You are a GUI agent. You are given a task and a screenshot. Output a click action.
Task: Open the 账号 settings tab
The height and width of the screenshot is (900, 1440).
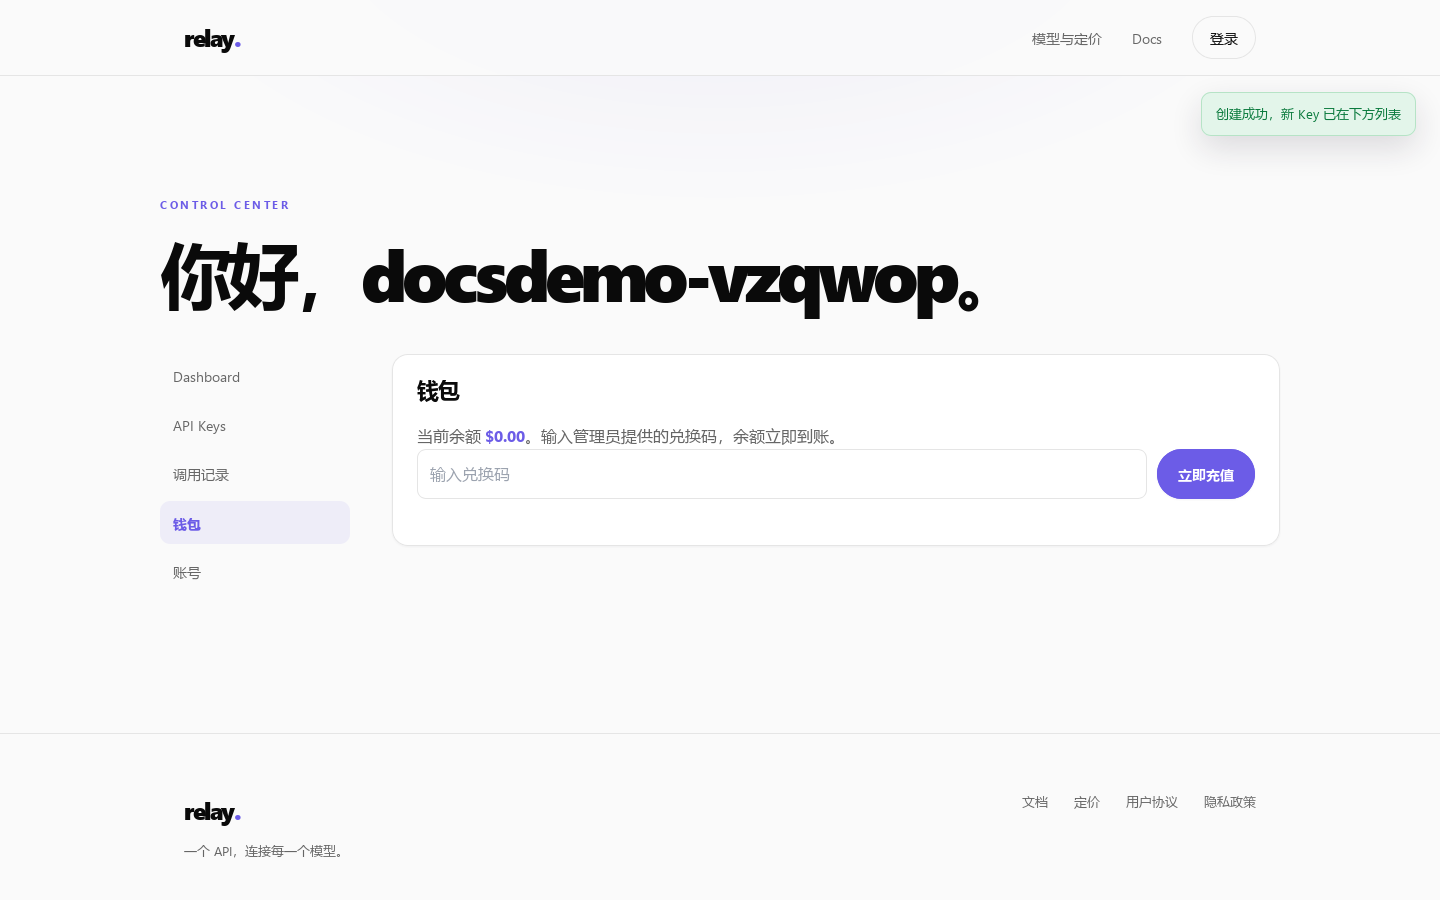[255, 573]
